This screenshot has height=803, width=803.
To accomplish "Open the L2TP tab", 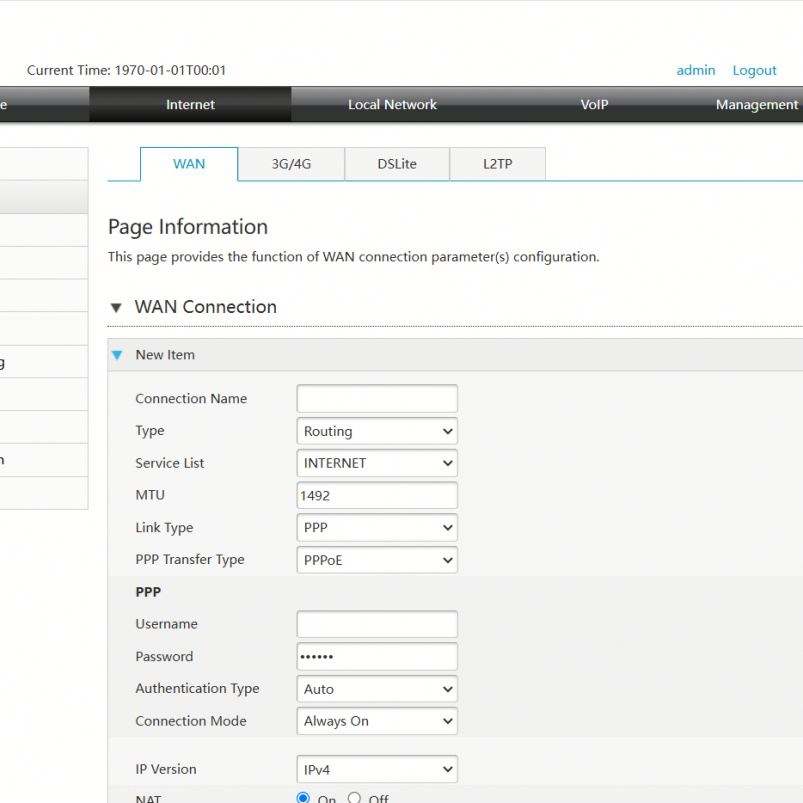I will 497,164.
